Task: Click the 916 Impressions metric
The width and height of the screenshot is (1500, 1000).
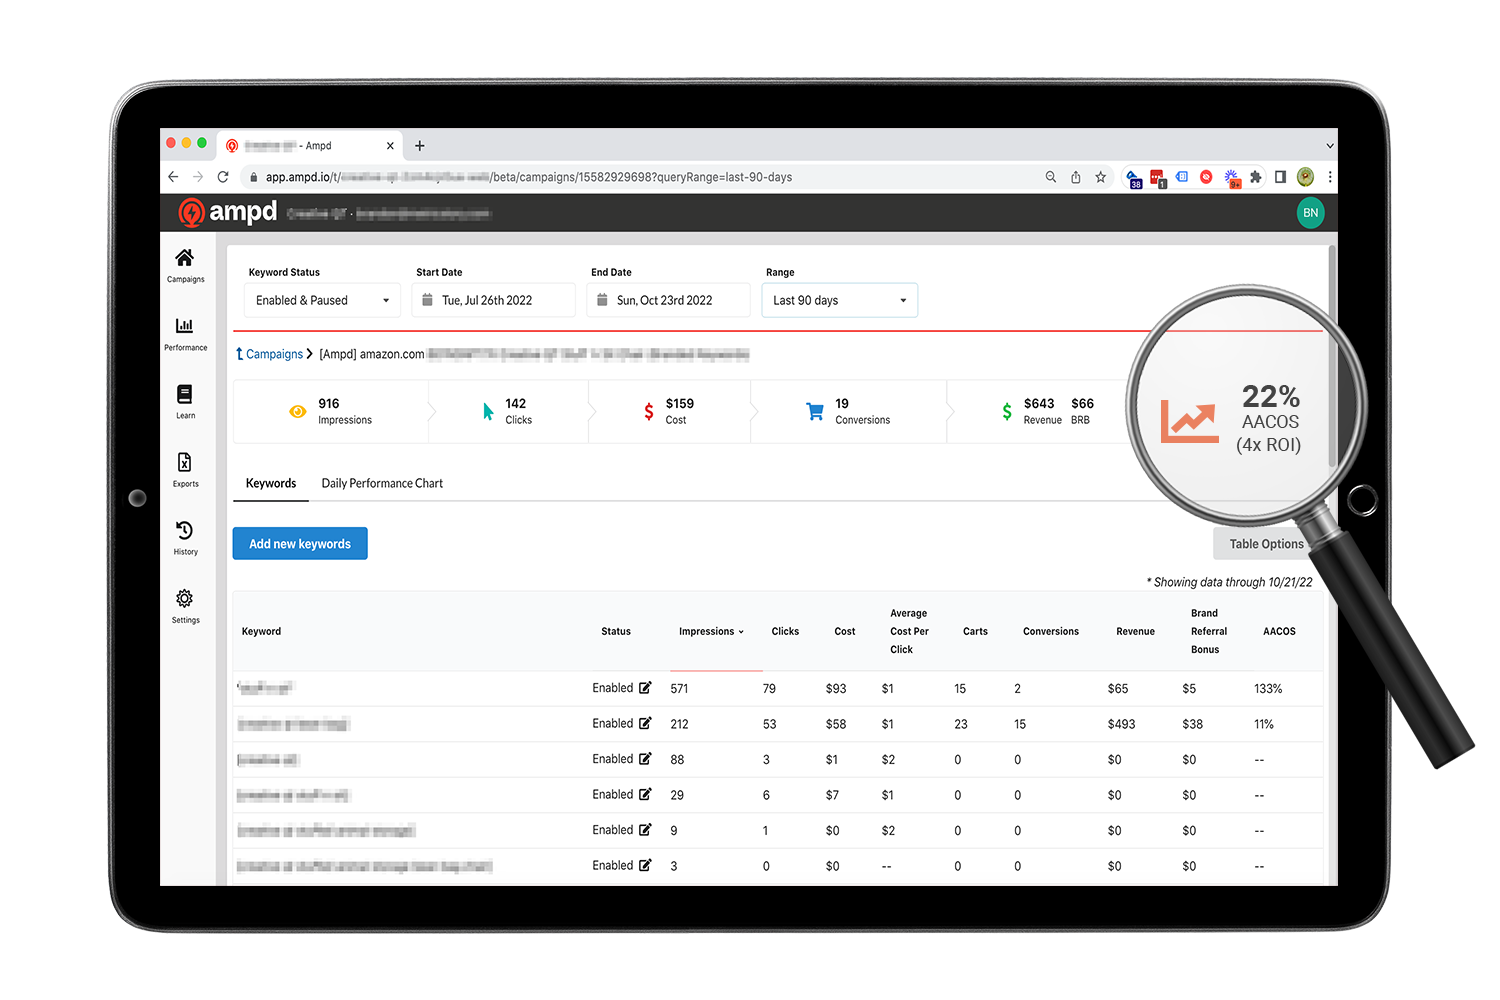Action: coord(330,411)
